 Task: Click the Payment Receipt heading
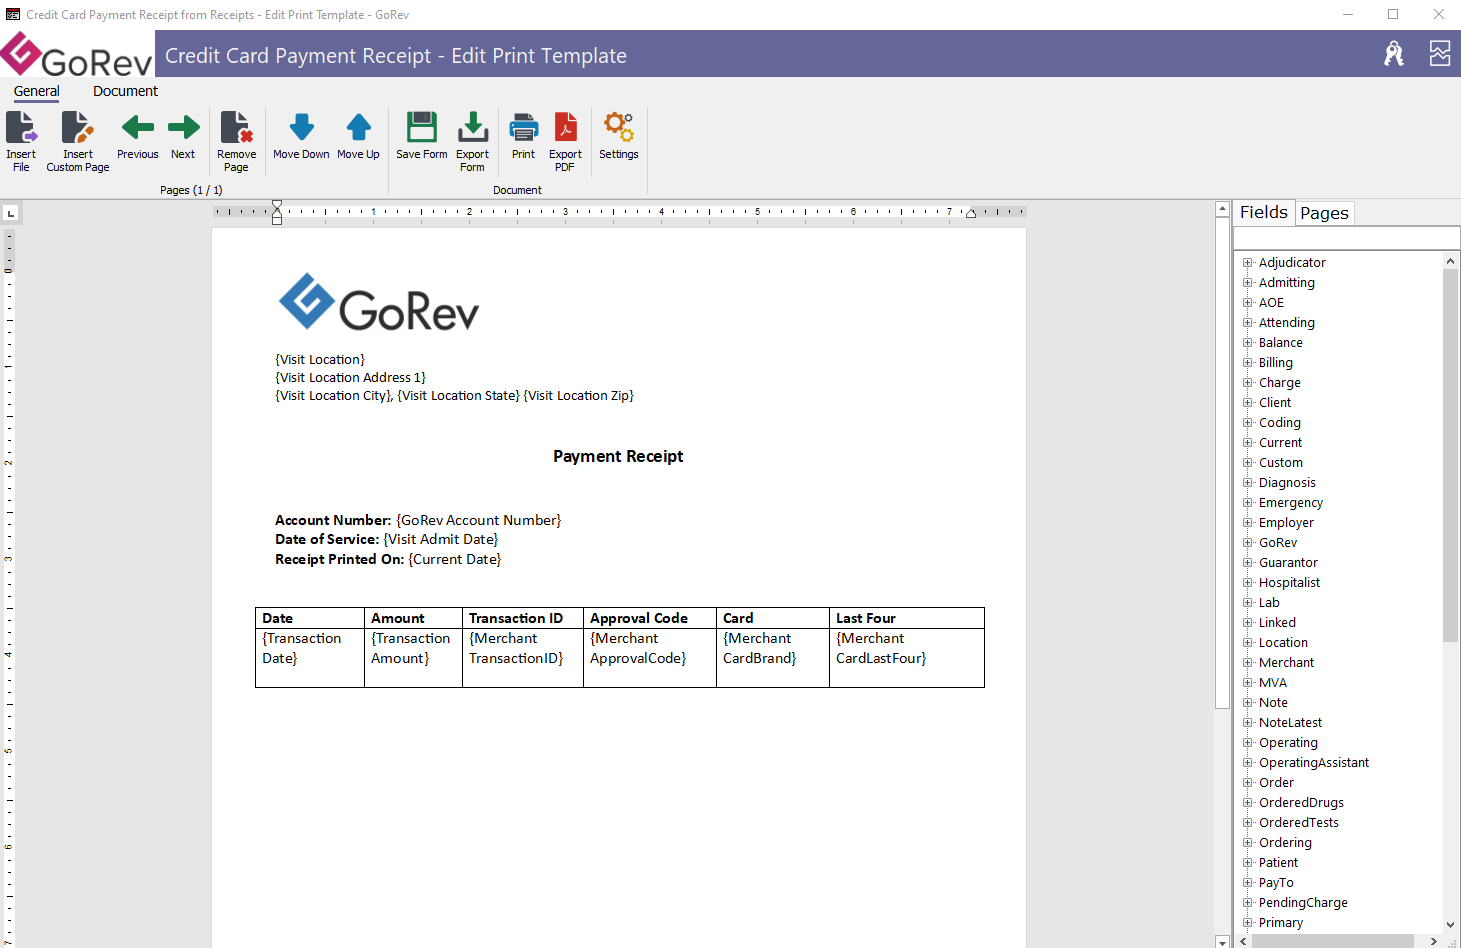tap(618, 456)
